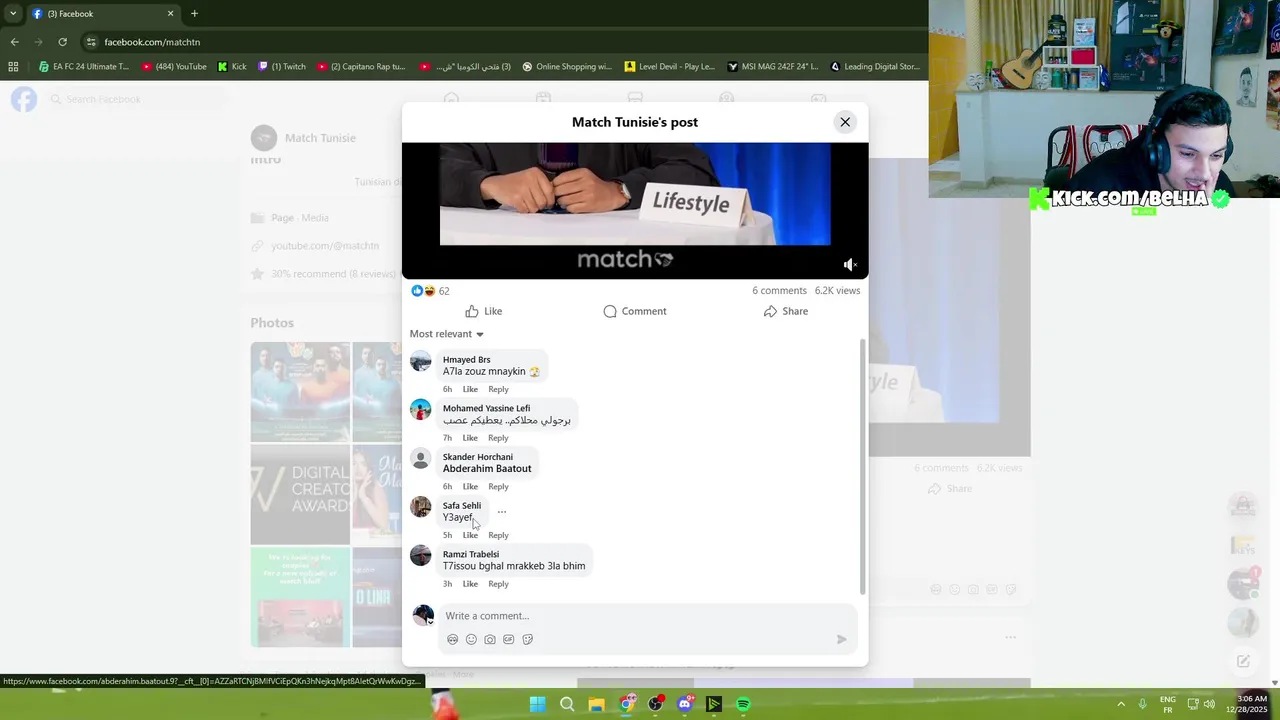Open the GIF picker in comment box
Viewport: 1280px width, 720px height.
point(508,639)
